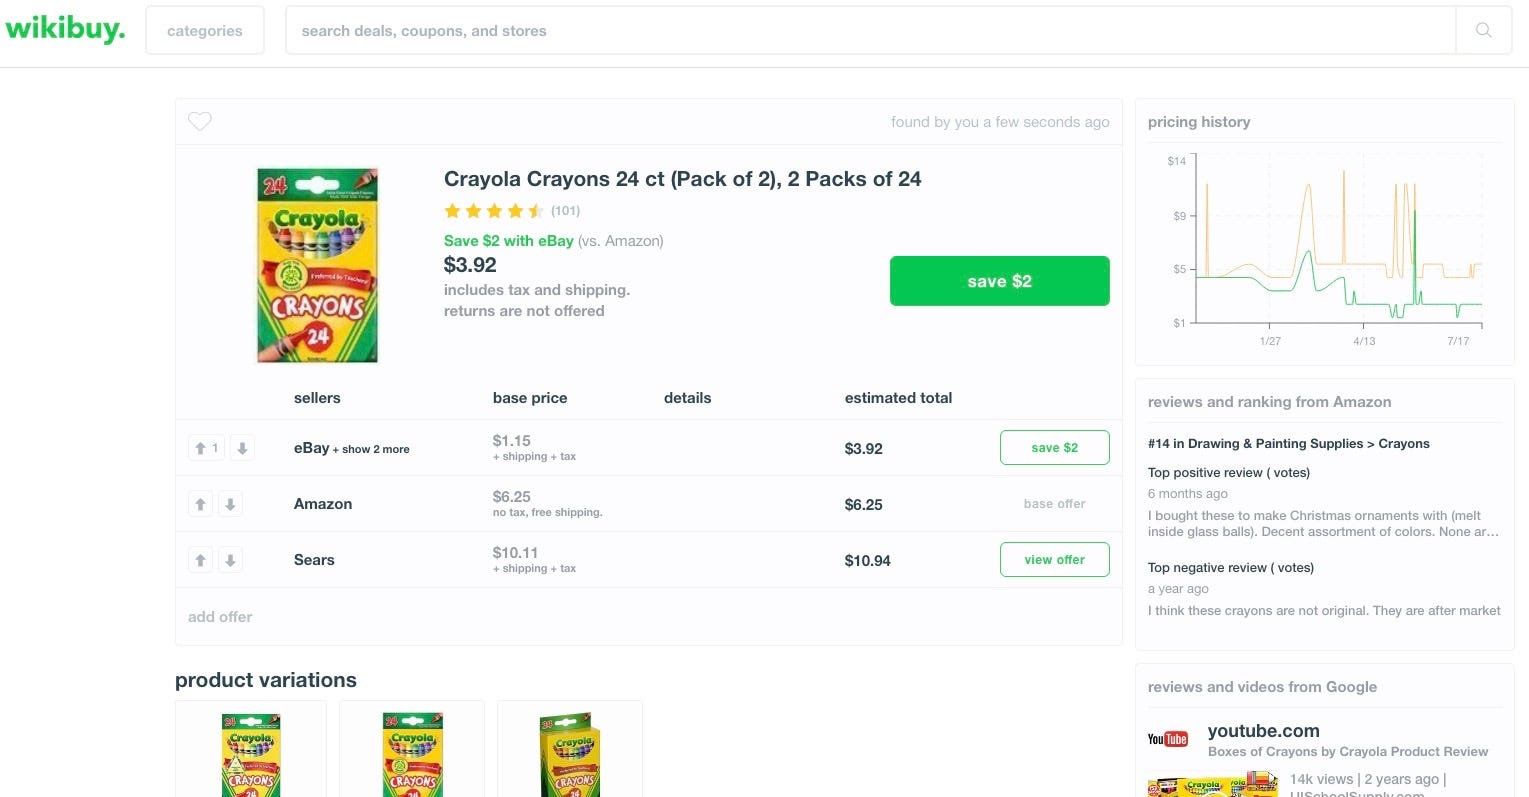
Task: Downvote the Amazon offer
Action: pos(230,504)
